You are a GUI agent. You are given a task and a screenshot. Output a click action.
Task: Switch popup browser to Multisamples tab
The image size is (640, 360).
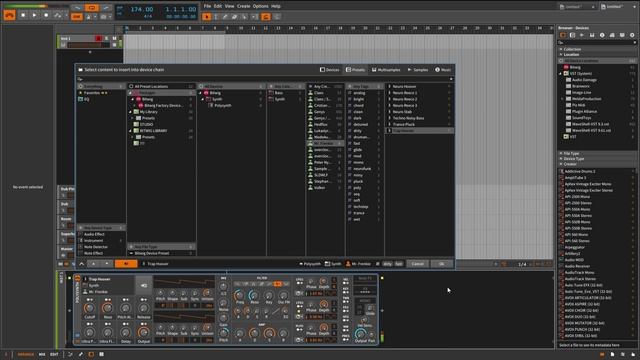coord(386,70)
